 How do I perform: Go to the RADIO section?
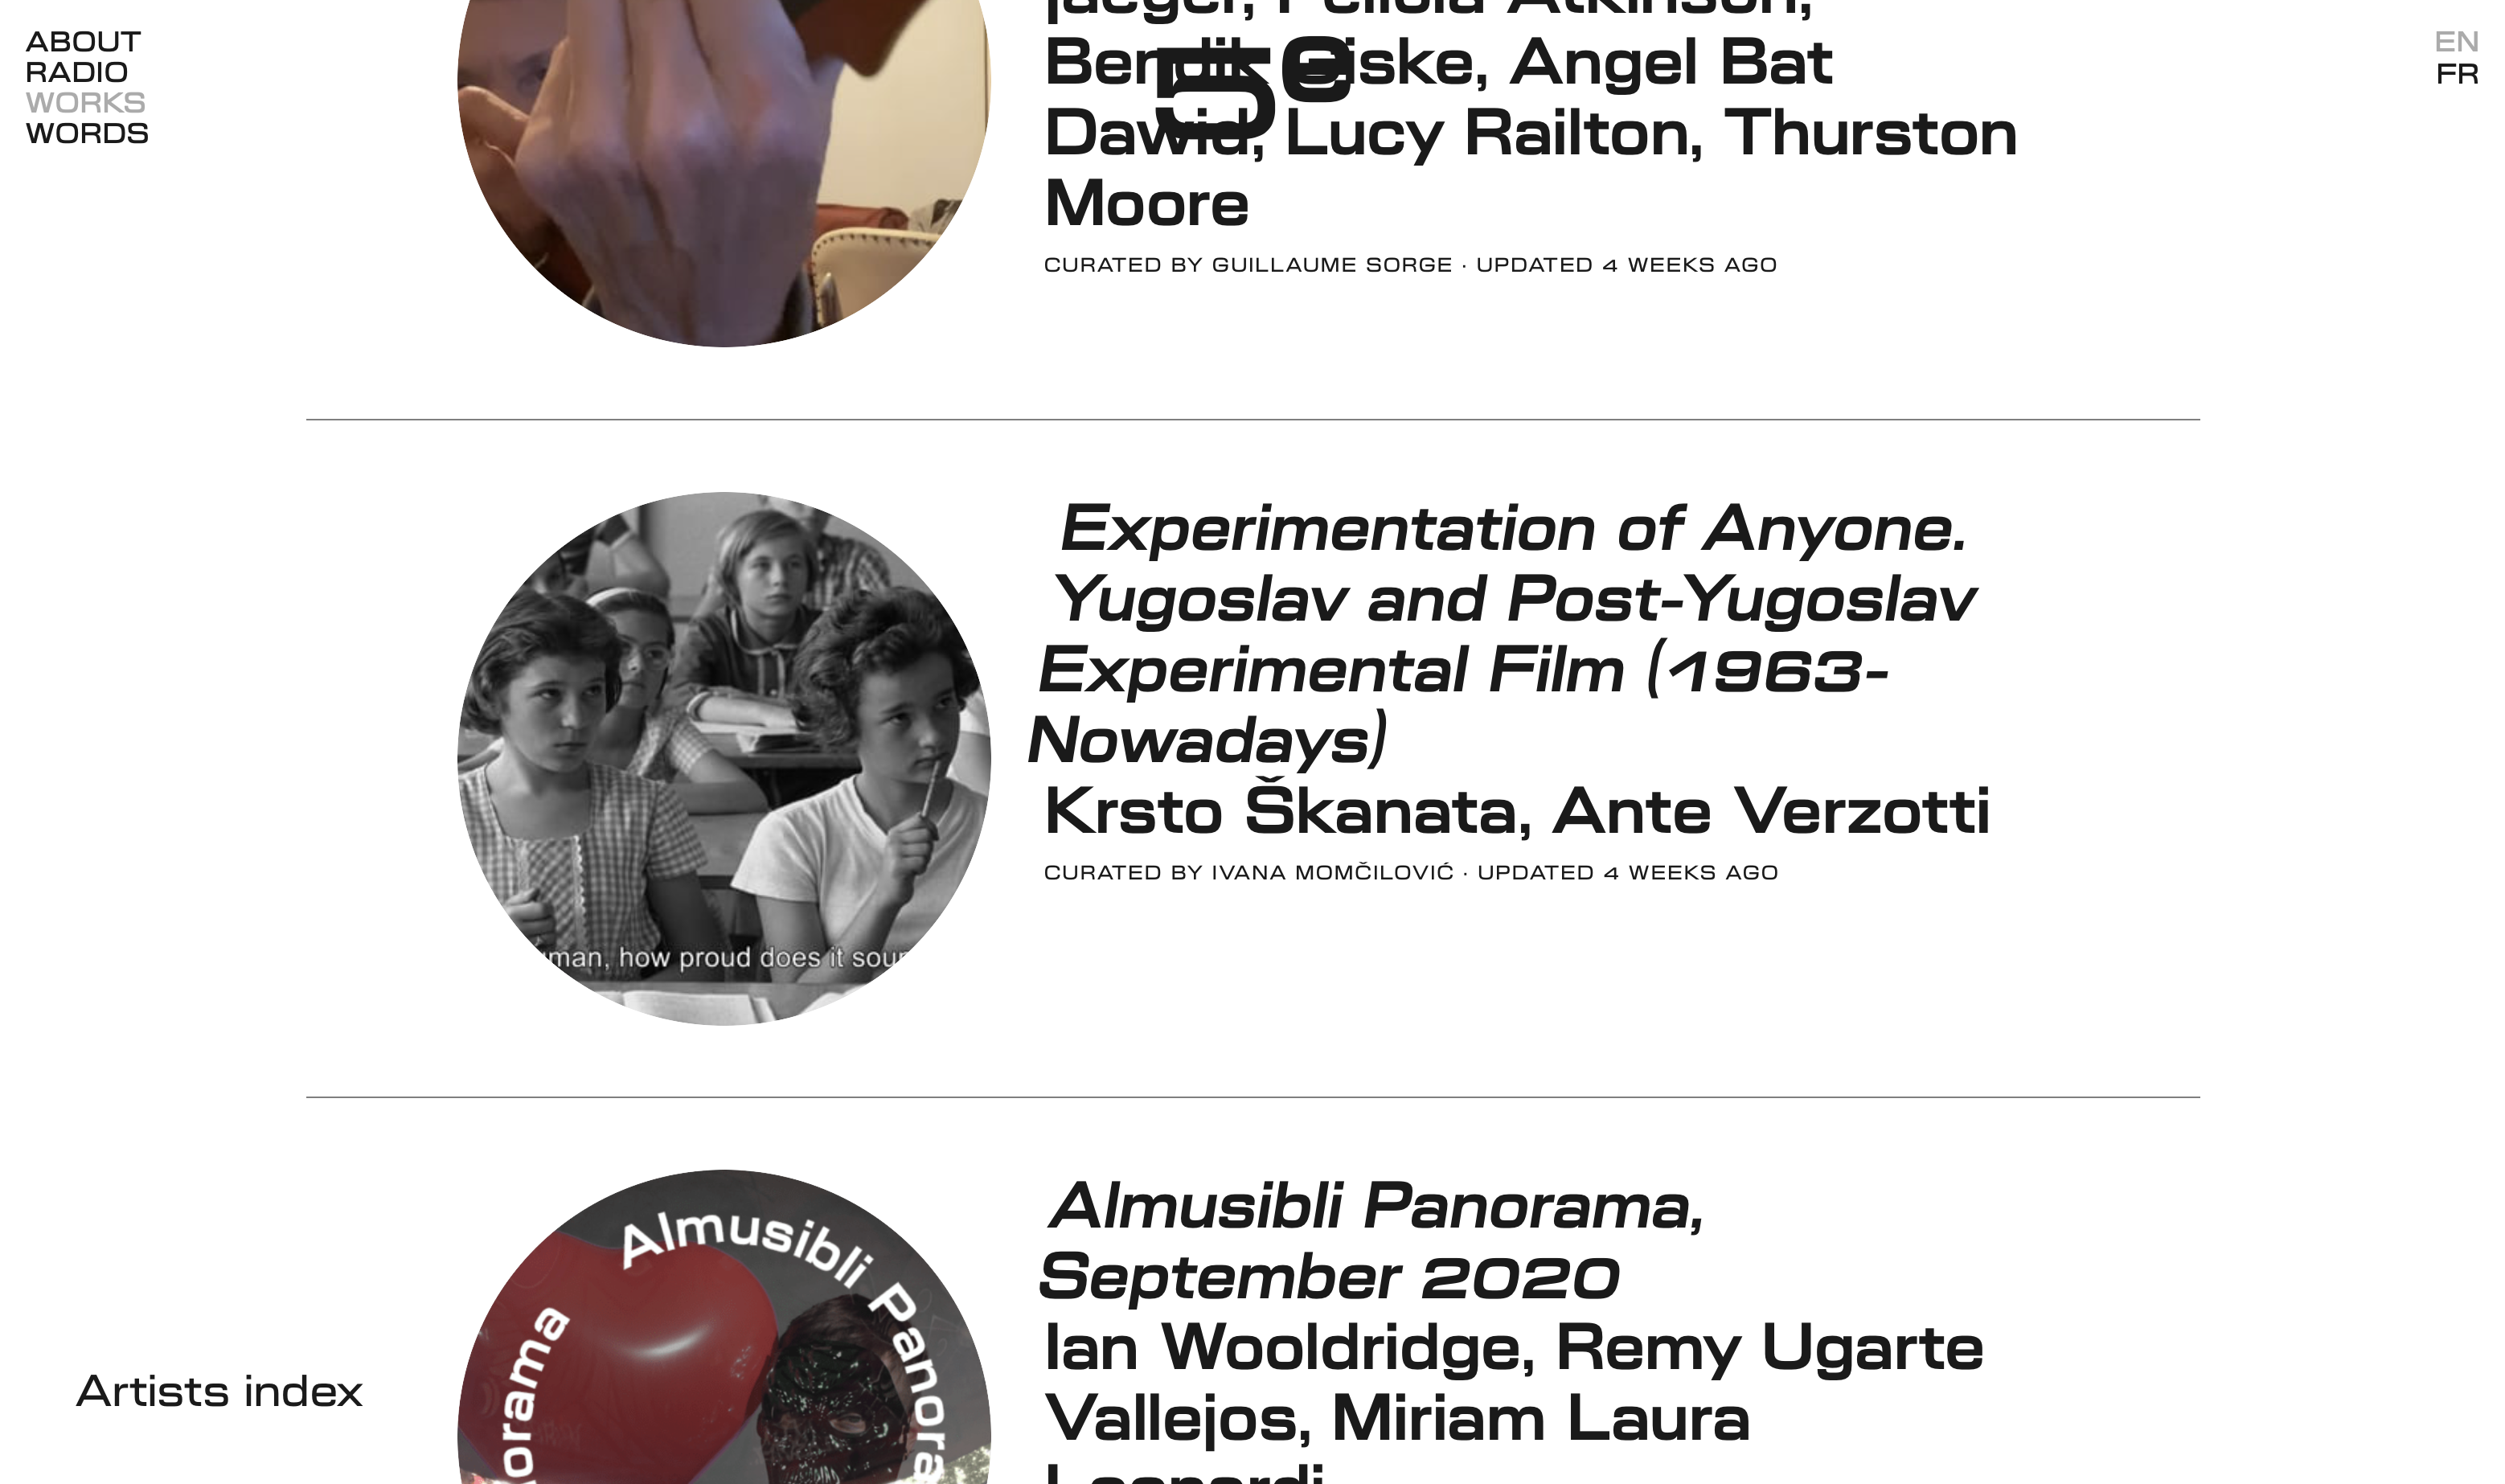[77, 72]
